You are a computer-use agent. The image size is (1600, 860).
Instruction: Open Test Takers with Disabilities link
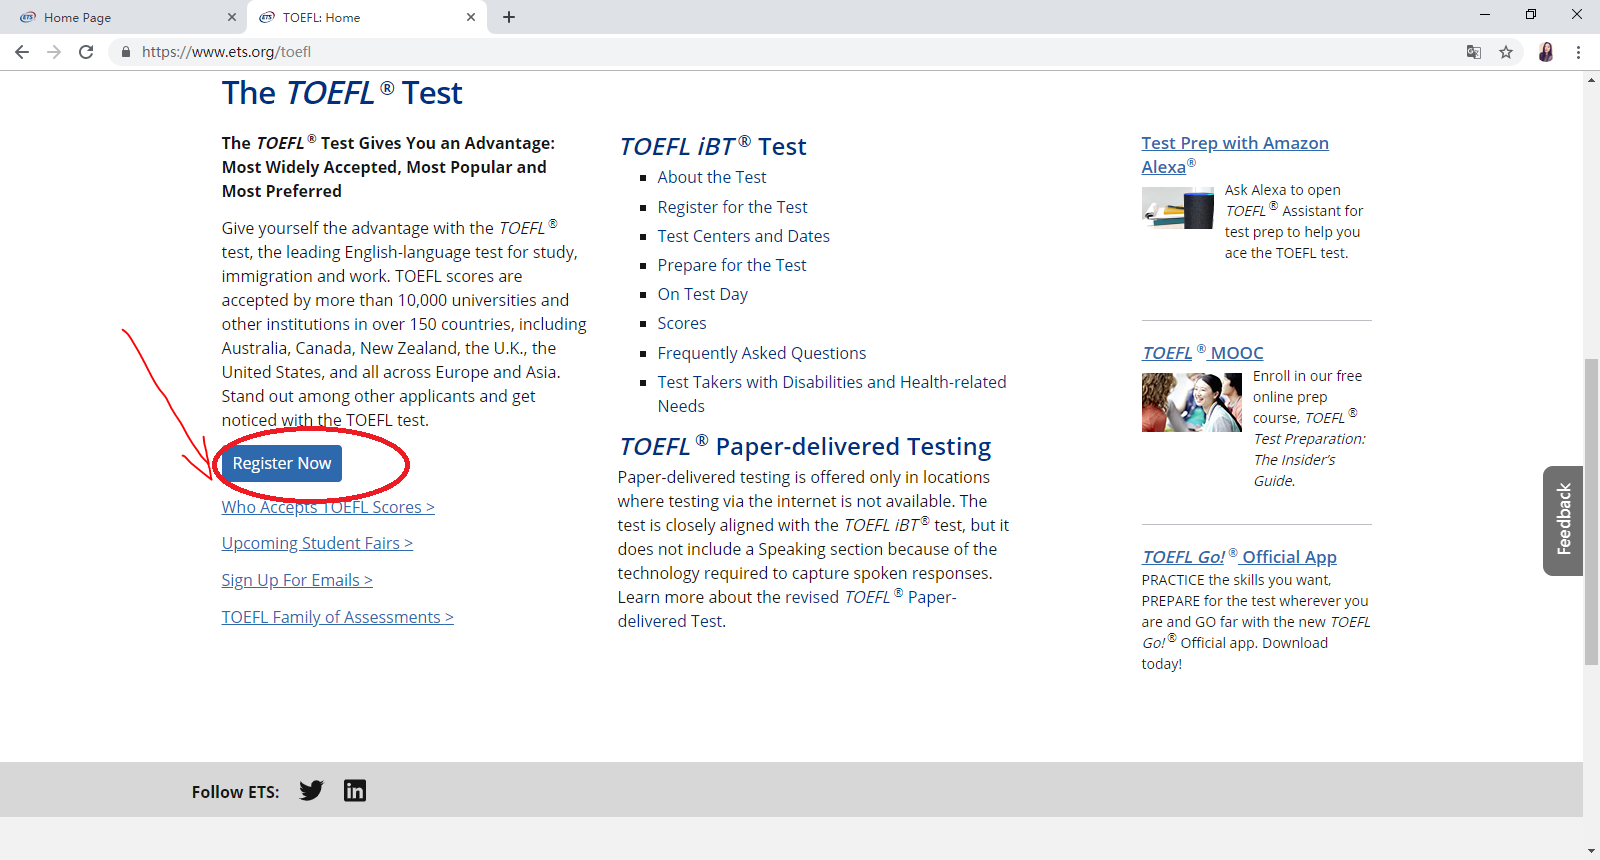tap(832, 393)
